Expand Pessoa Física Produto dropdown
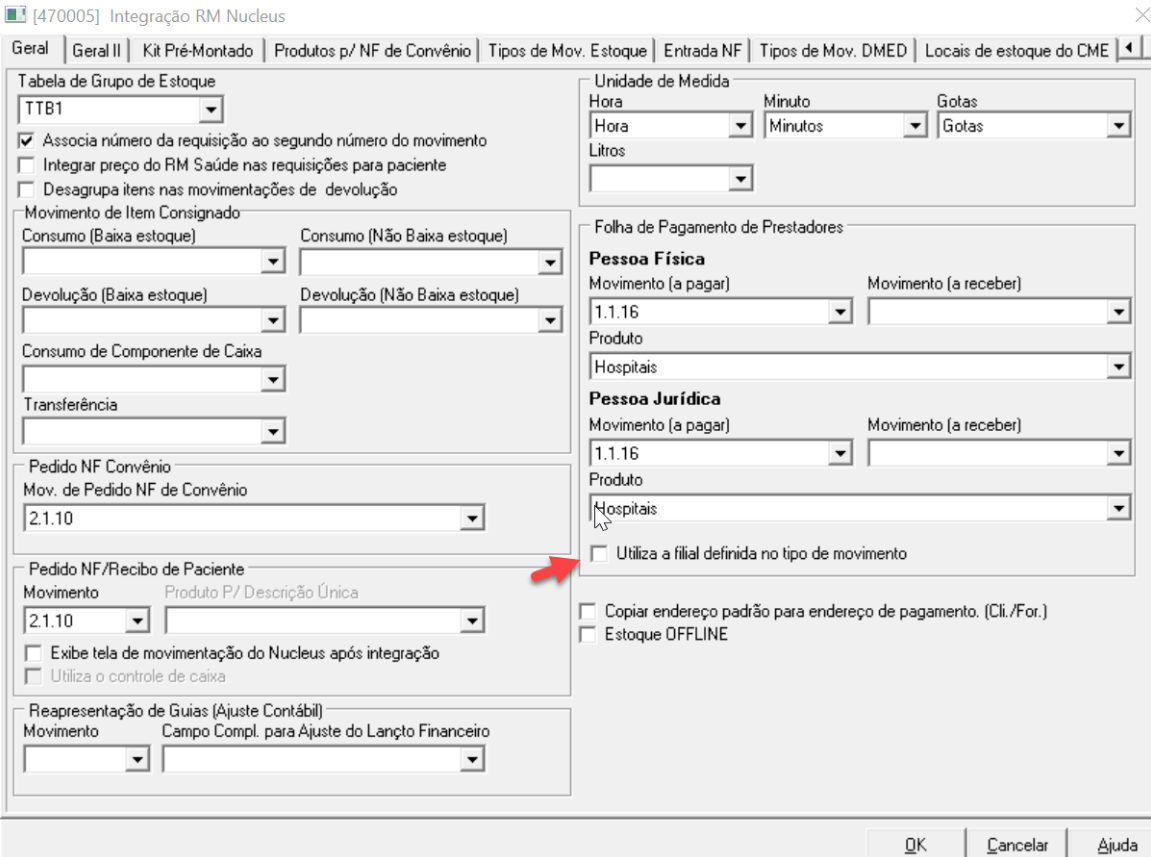Viewport: 1151px width, 857px height. pos(1118,366)
